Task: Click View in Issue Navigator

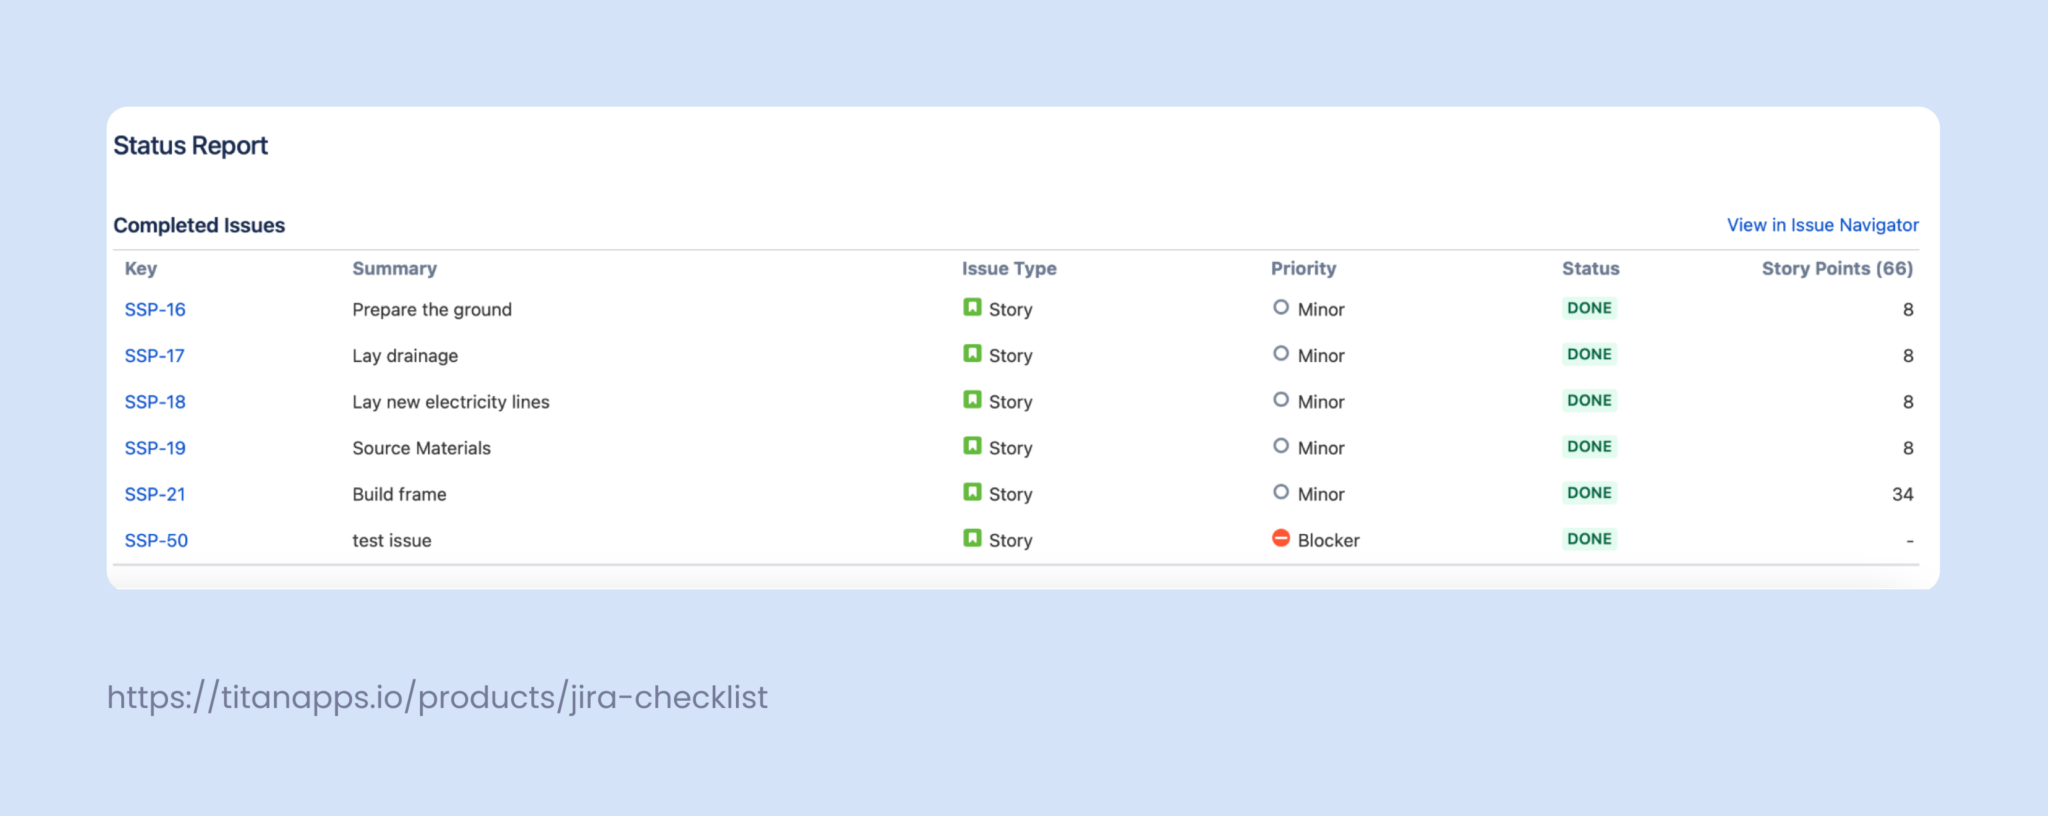Action: [x=1820, y=225]
